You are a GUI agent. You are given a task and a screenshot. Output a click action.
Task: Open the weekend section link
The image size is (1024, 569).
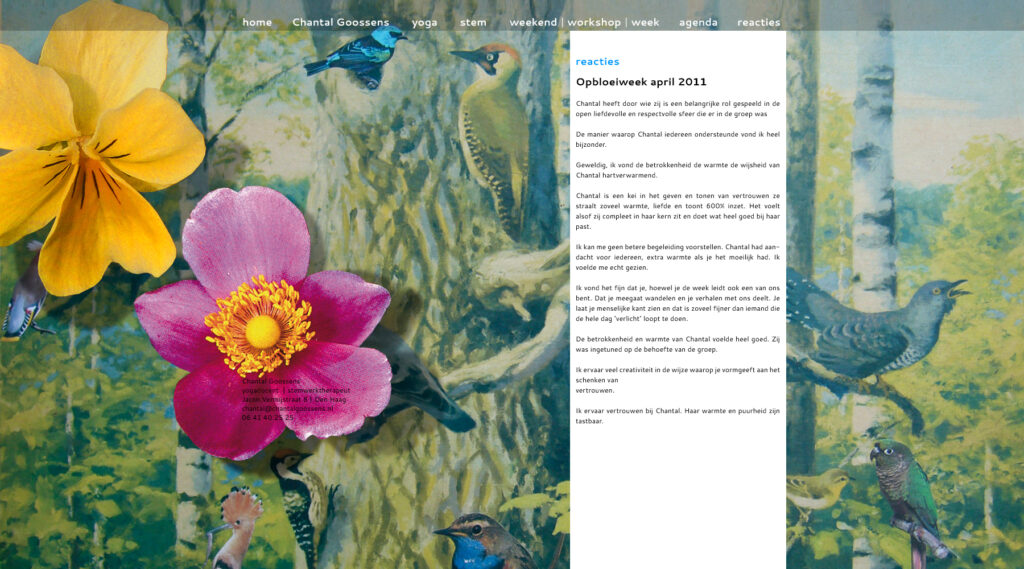pos(533,22)
